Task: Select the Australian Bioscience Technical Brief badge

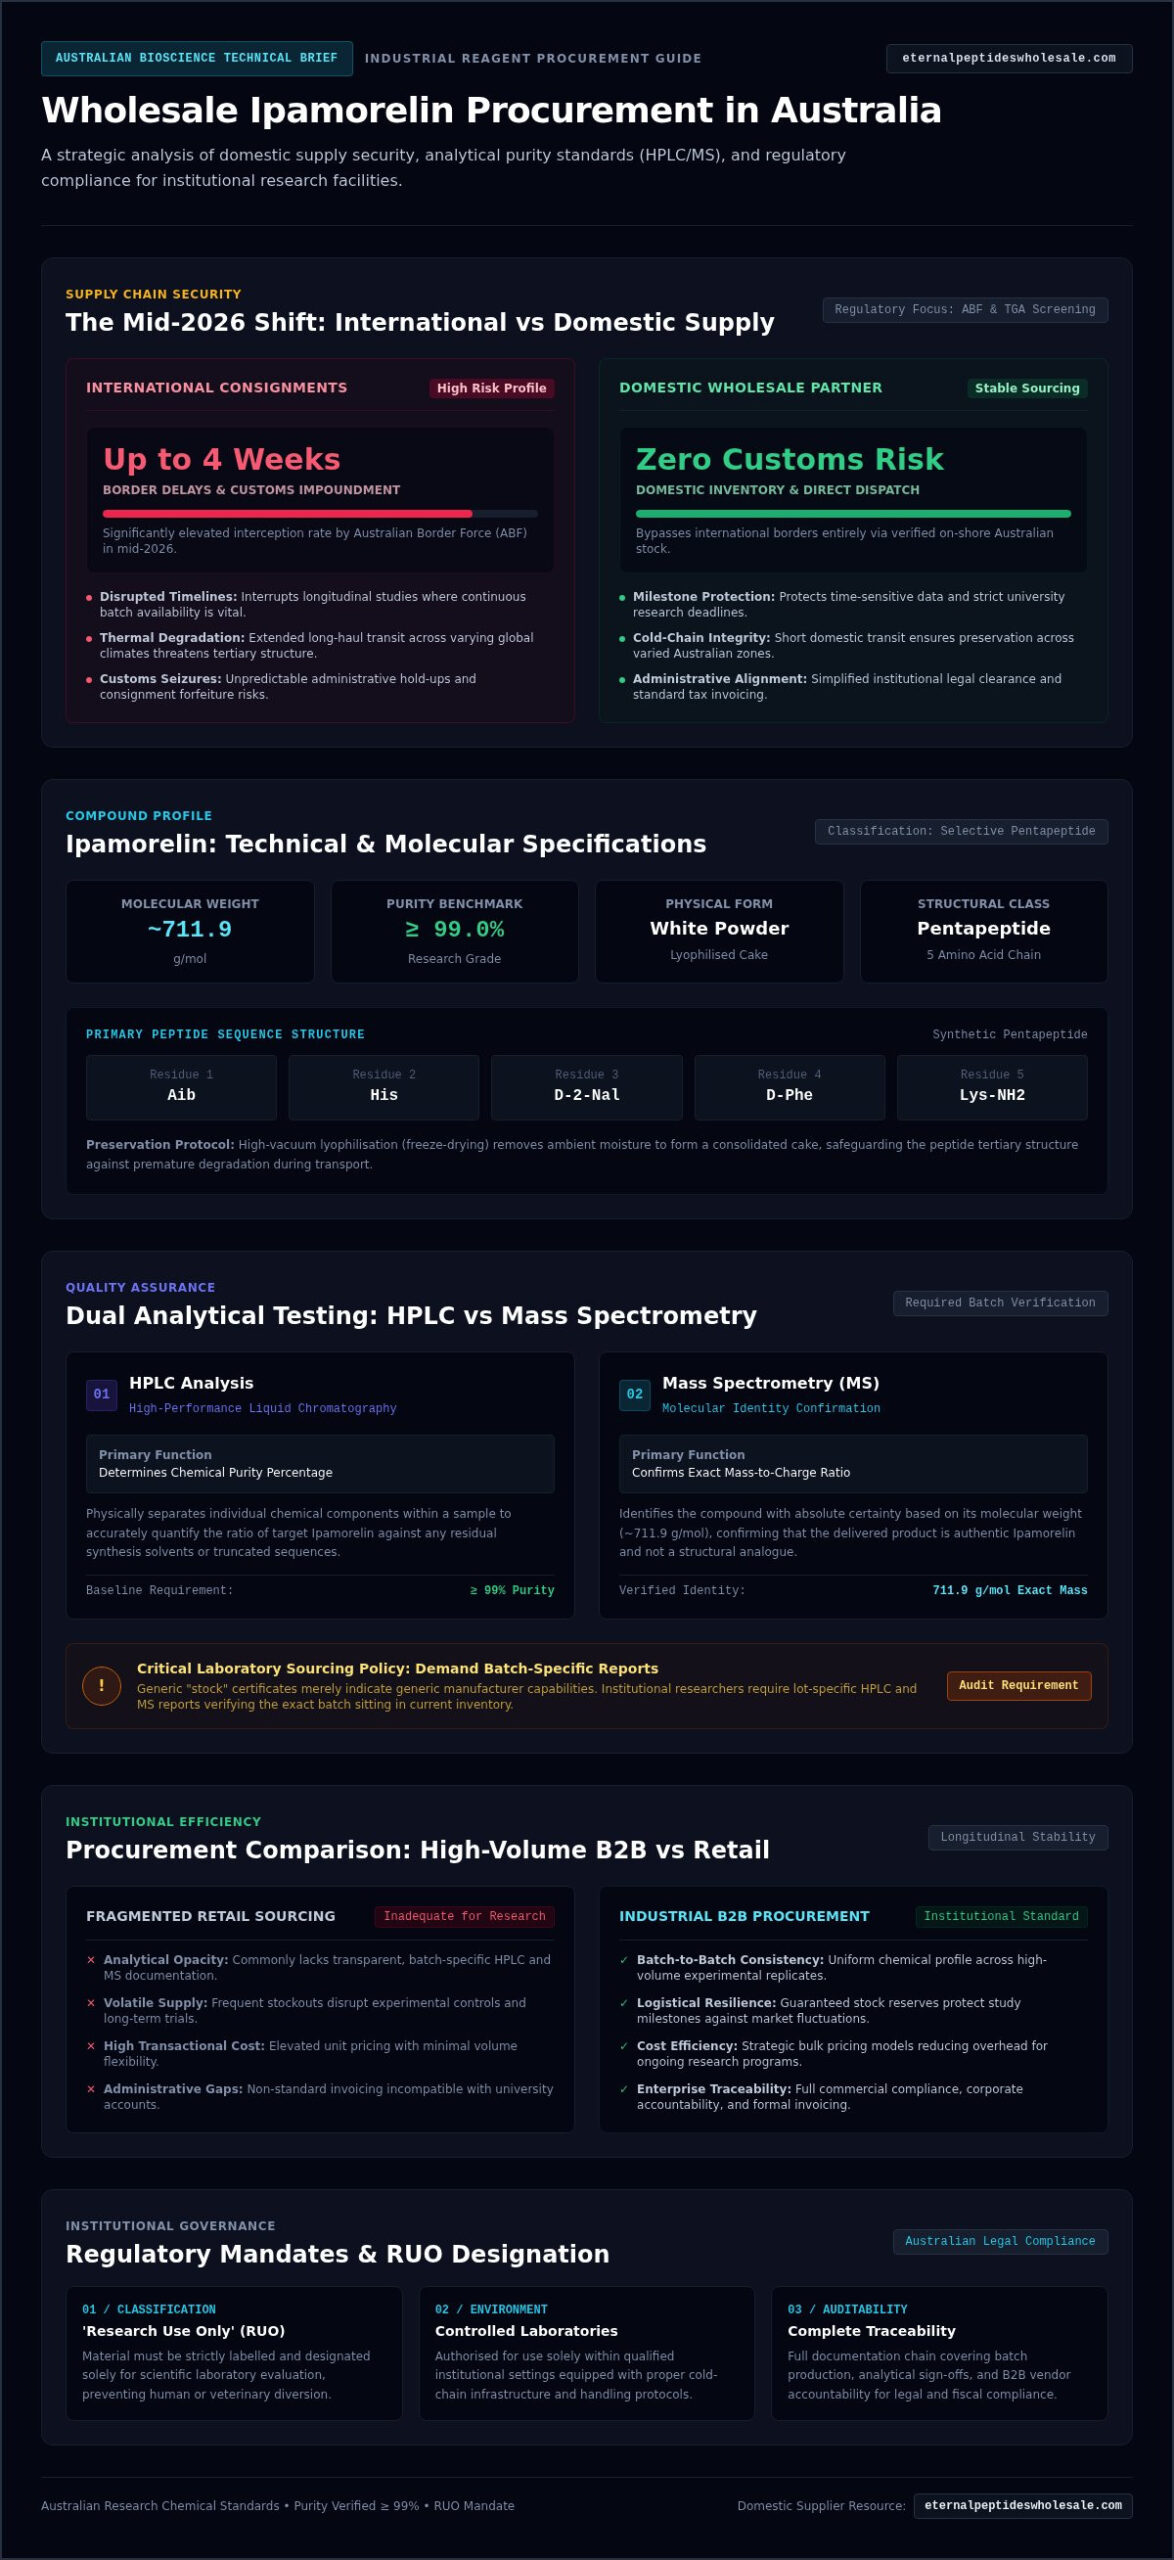Action: 197,58
